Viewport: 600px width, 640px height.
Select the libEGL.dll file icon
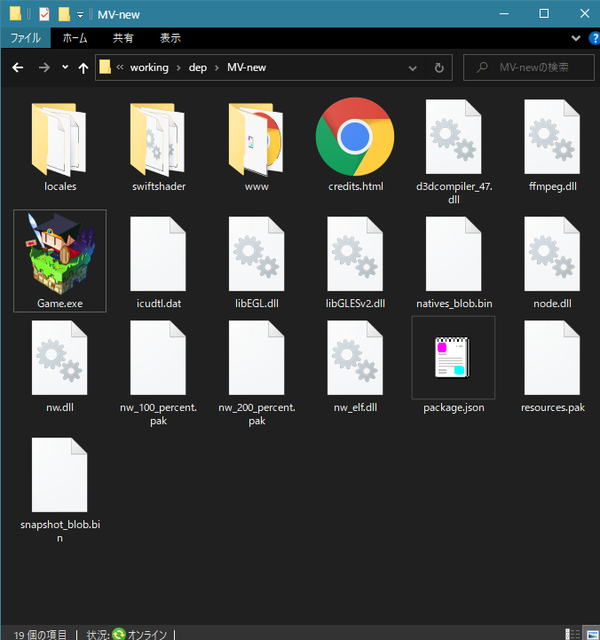tap(256, 253)
